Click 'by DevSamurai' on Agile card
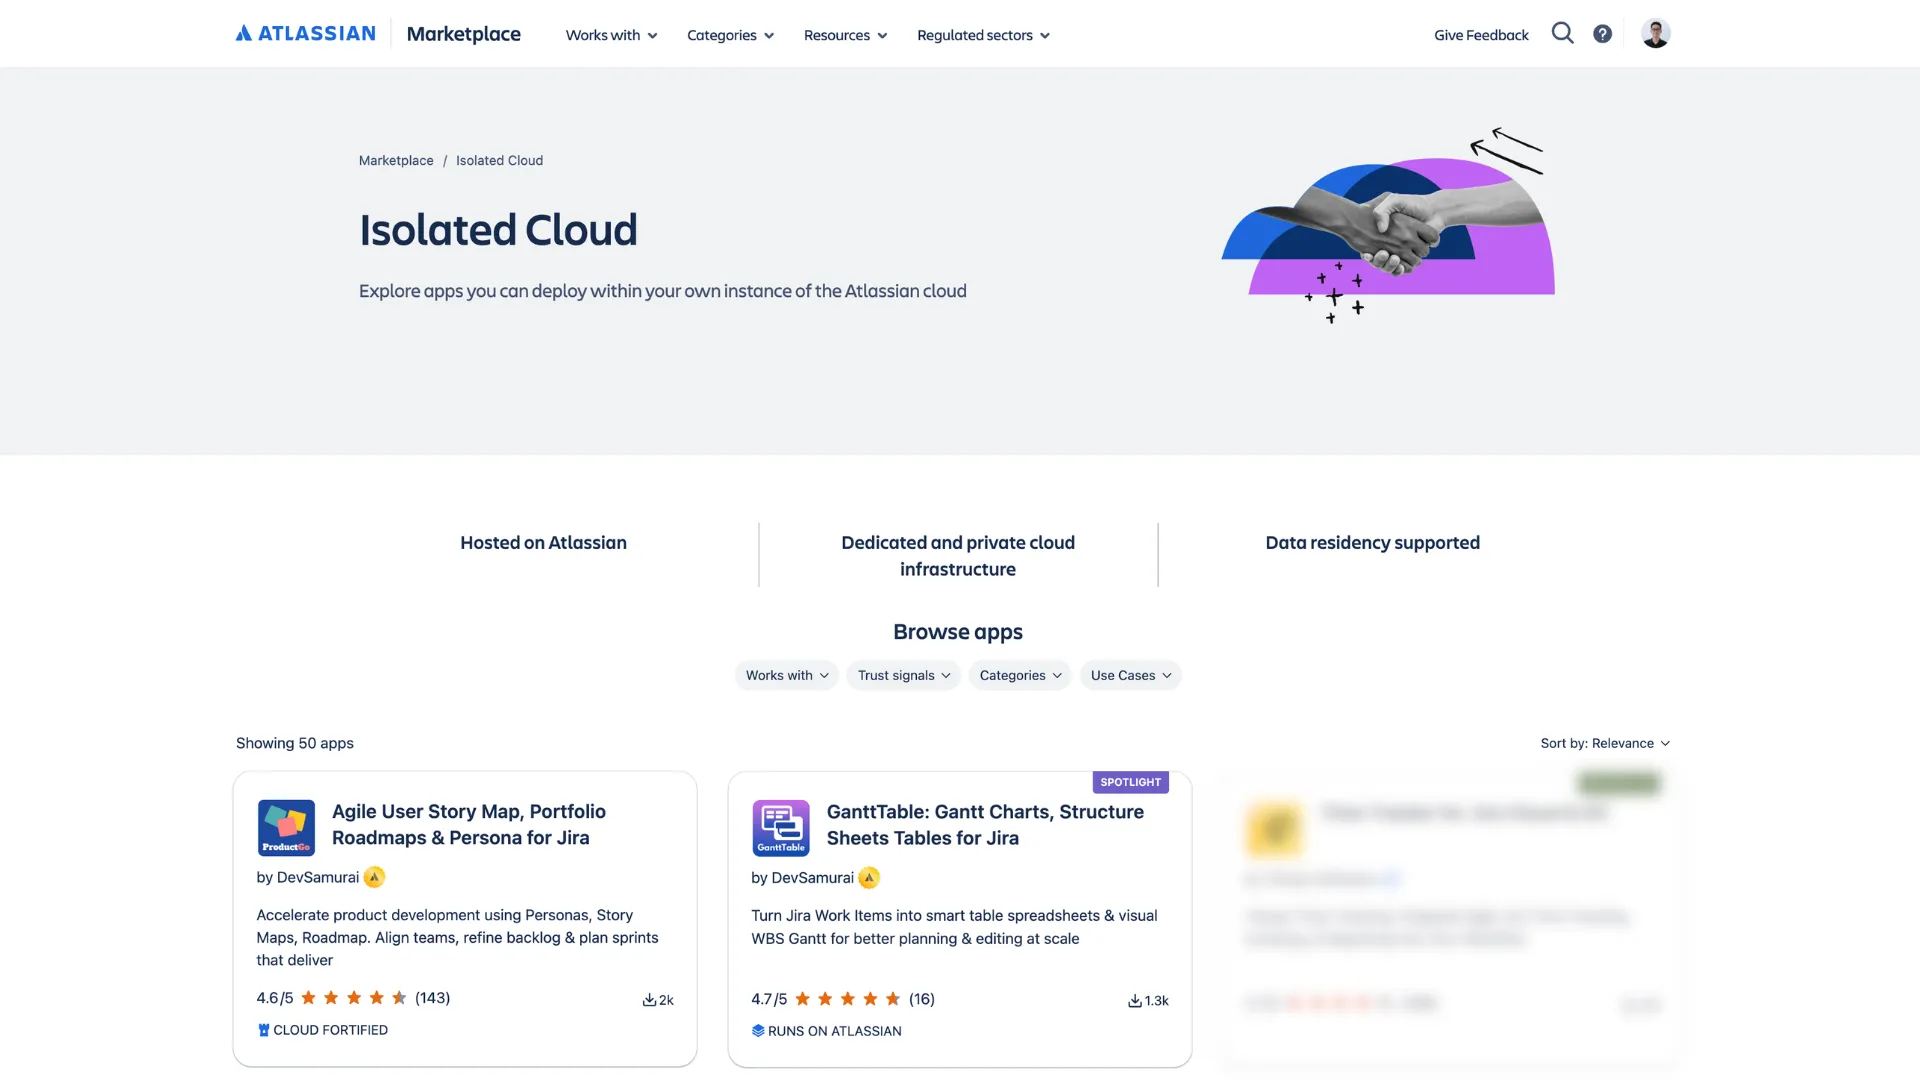Viewport: 1920px width, 1080px height. (307, 877)
